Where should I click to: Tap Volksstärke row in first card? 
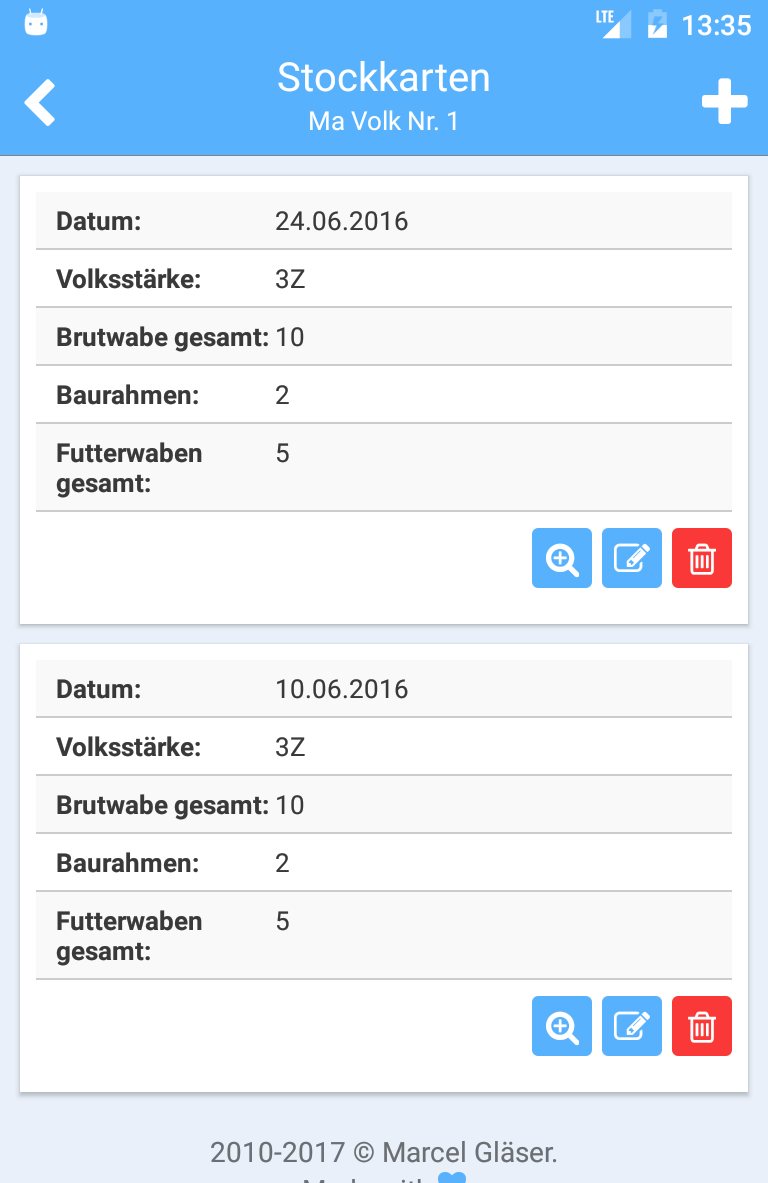[x=384, y=279]
